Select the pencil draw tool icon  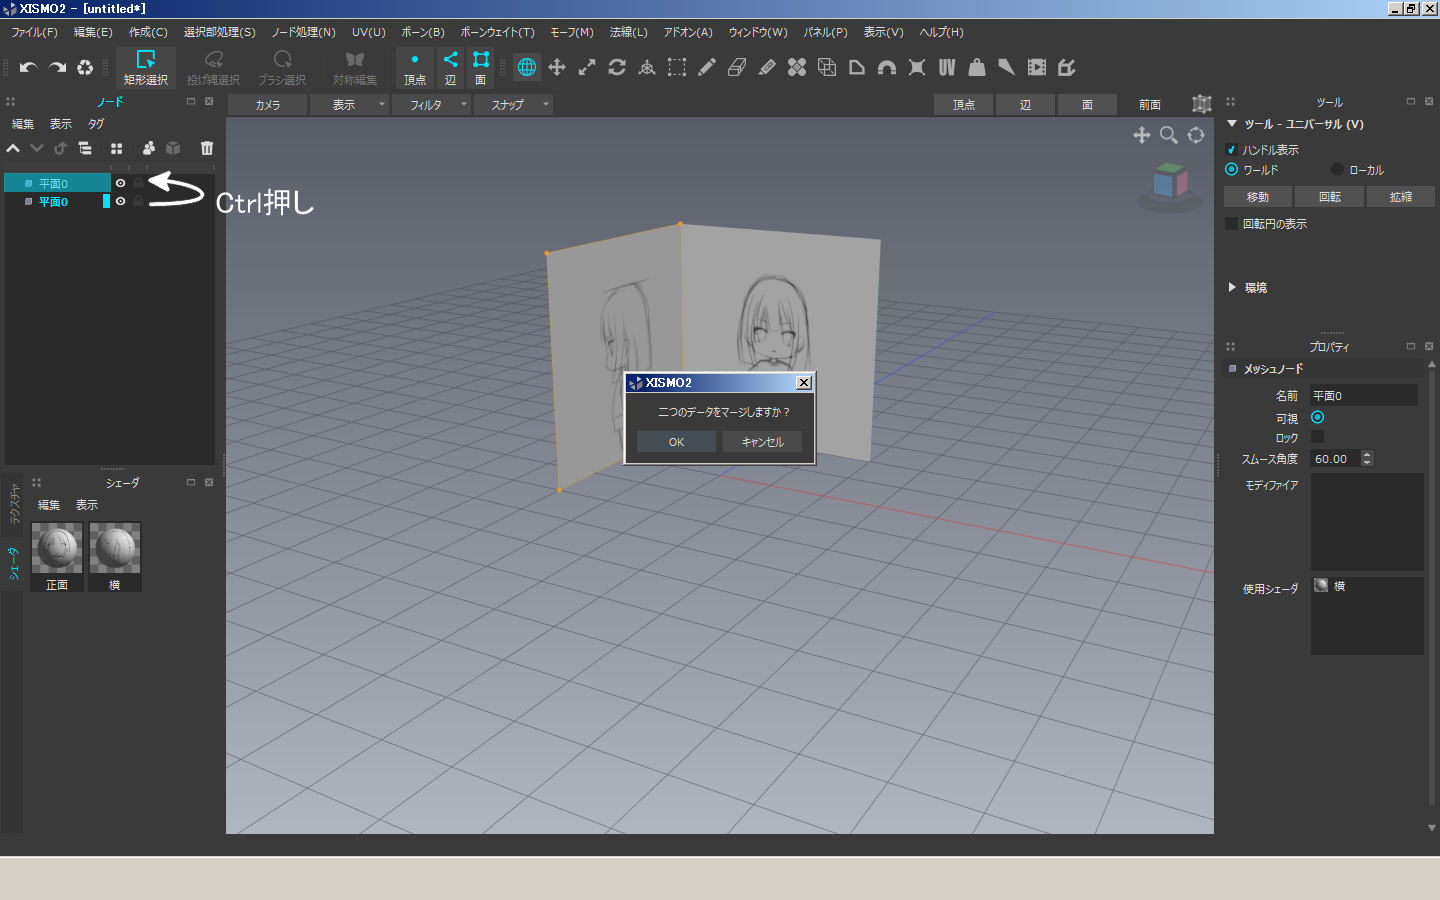click(x=707, y=67)
